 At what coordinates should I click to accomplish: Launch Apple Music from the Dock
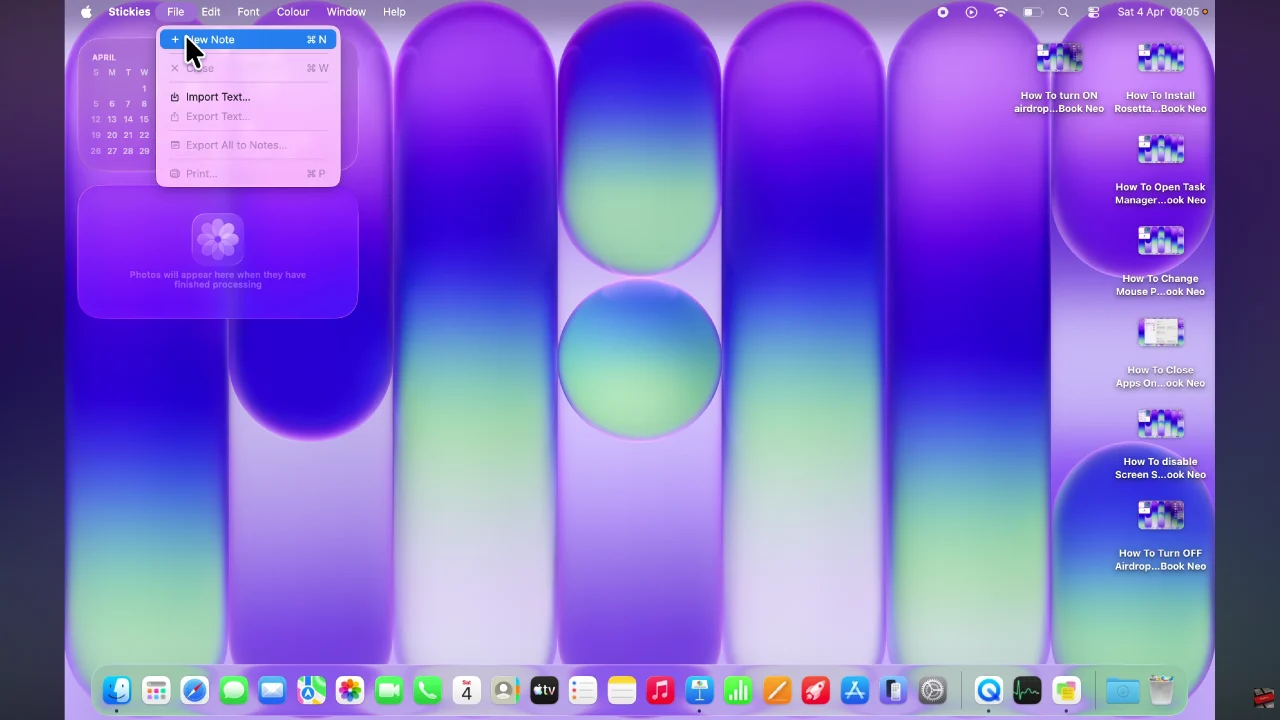[x=660, y=690]
